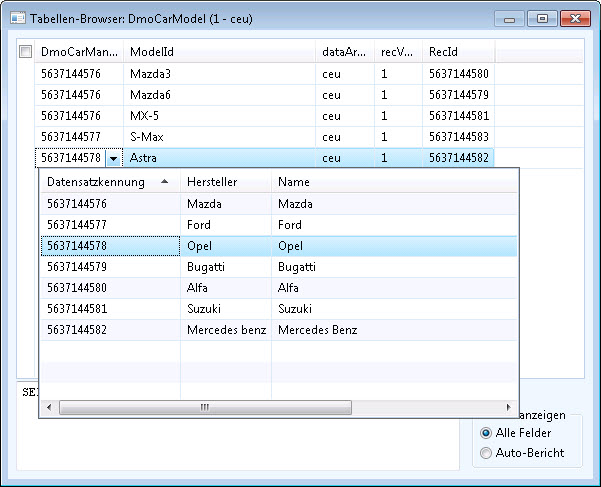Select lookup row 5637144582 Mercedes benz
The width and height of the screenshot is (601, 487).
click(279, 330)
